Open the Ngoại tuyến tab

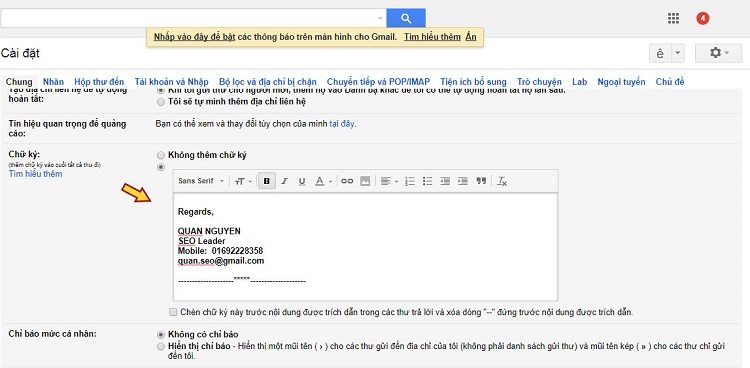(x=621, y=82)
